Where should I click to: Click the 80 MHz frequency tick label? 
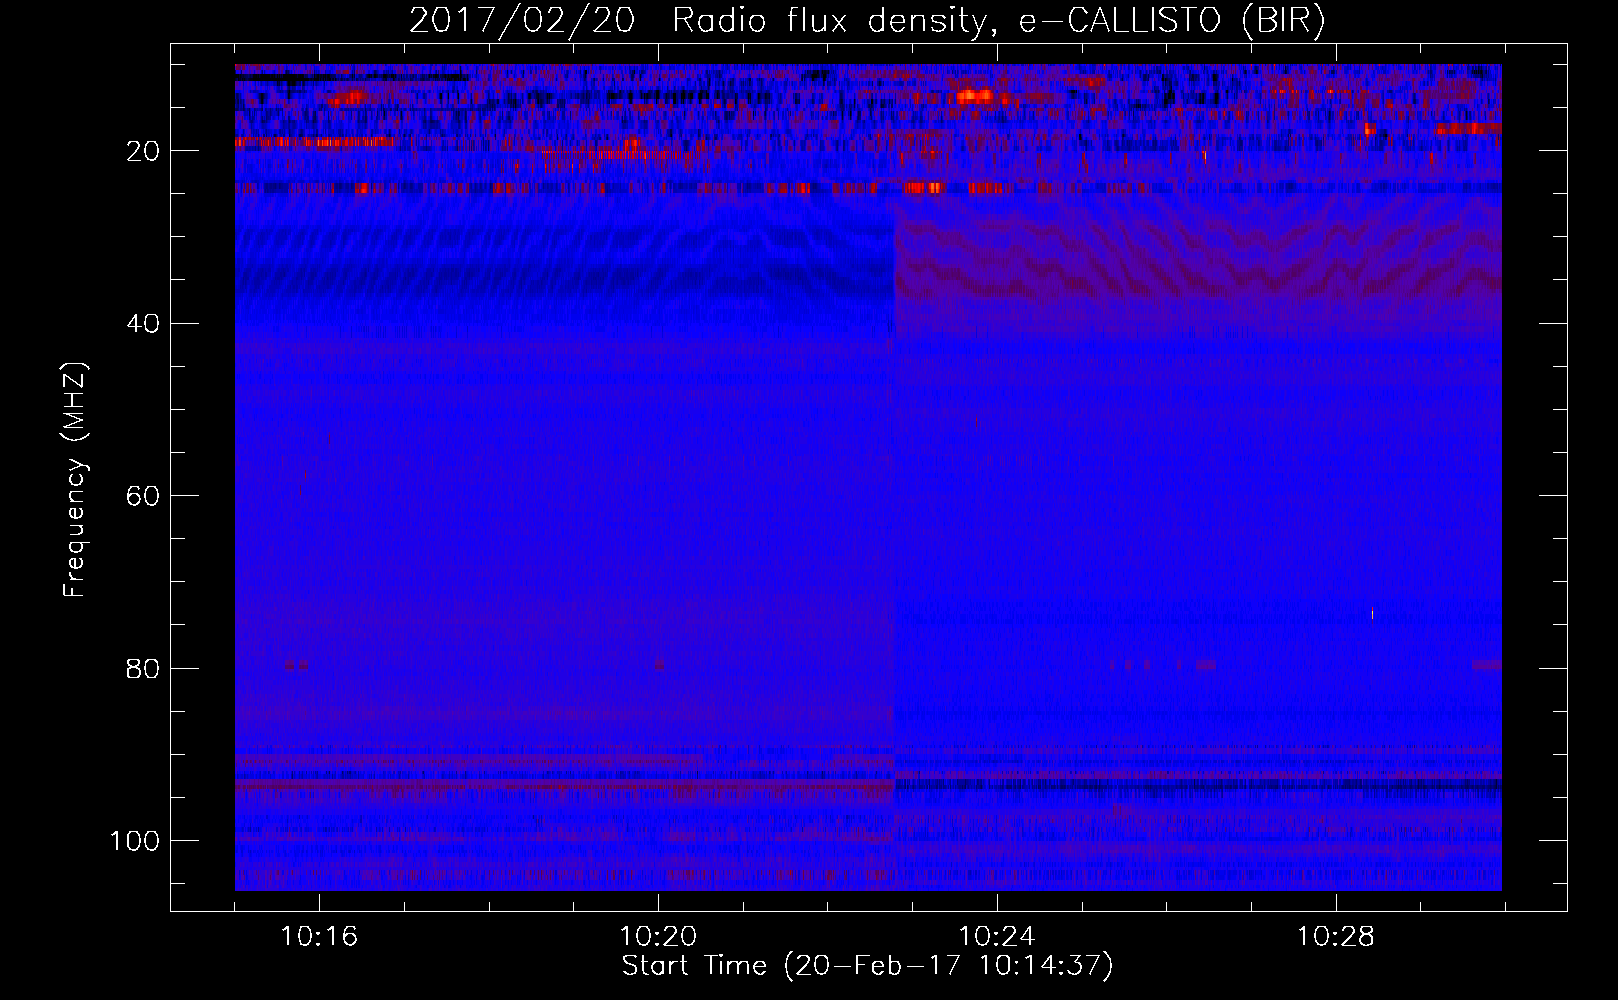[143, 669]
